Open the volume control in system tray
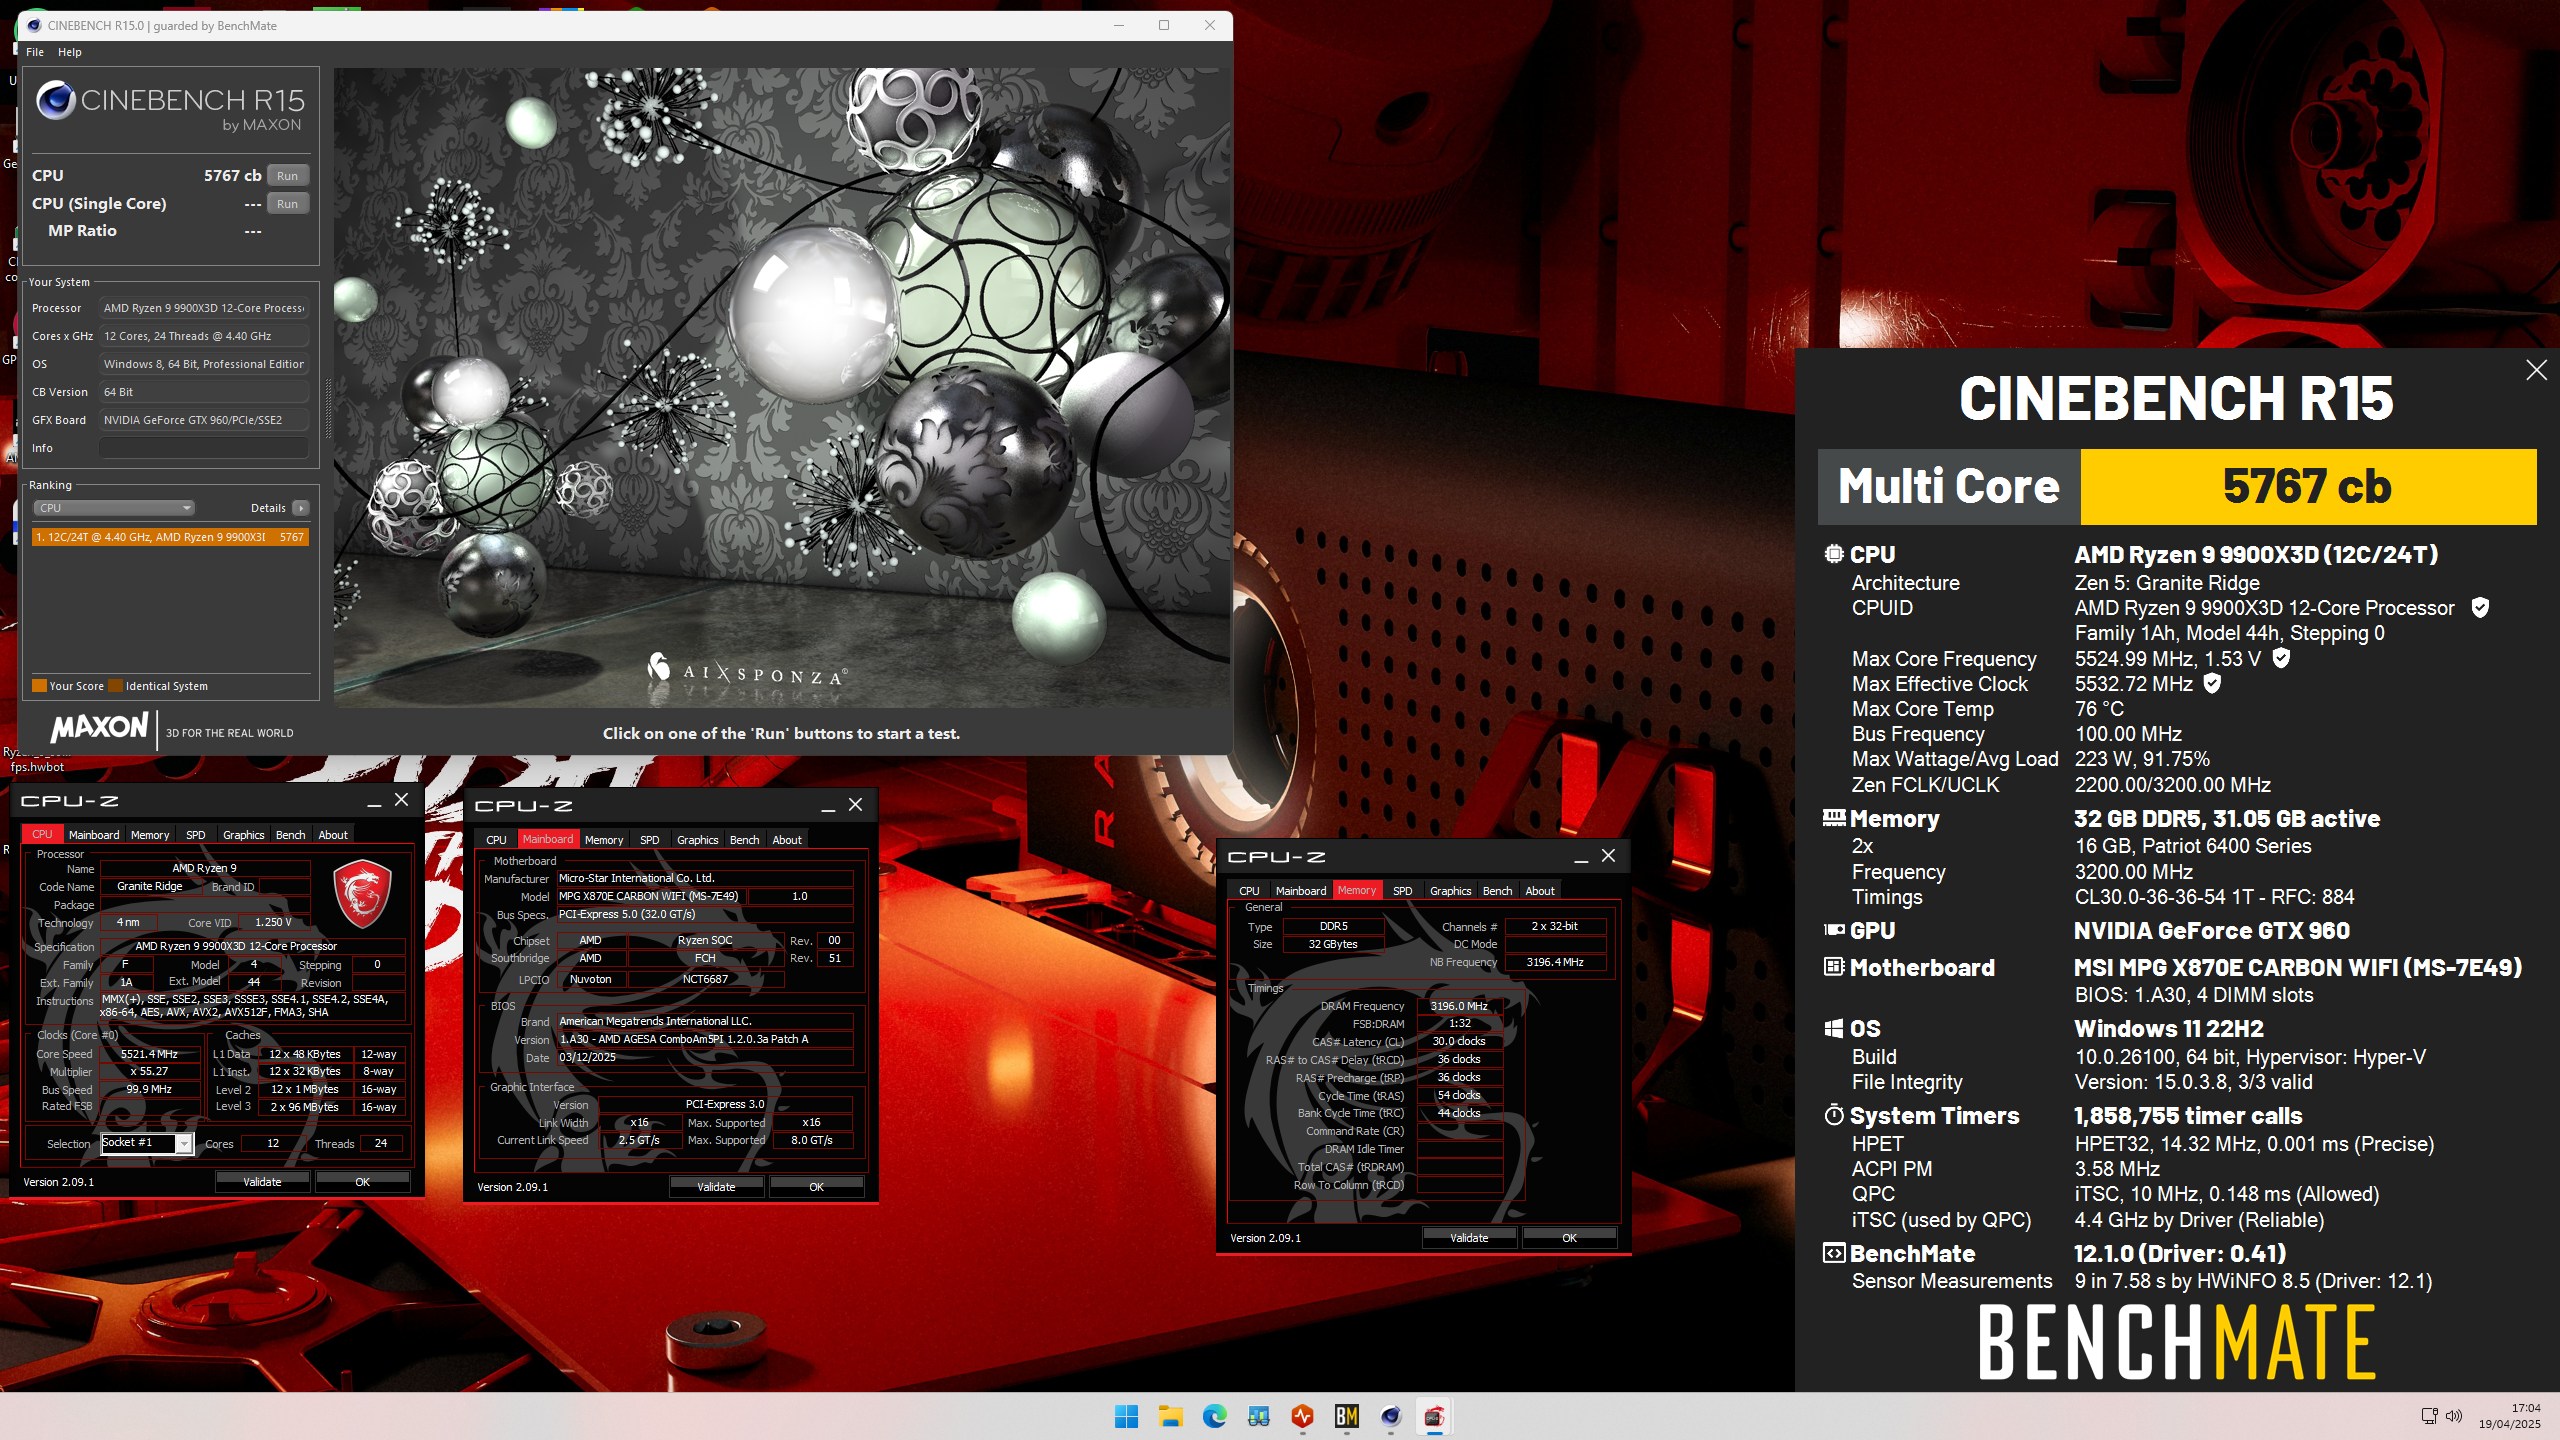The height and width of the screenshot is (1440, 2560). [x=2453, y=1416]
